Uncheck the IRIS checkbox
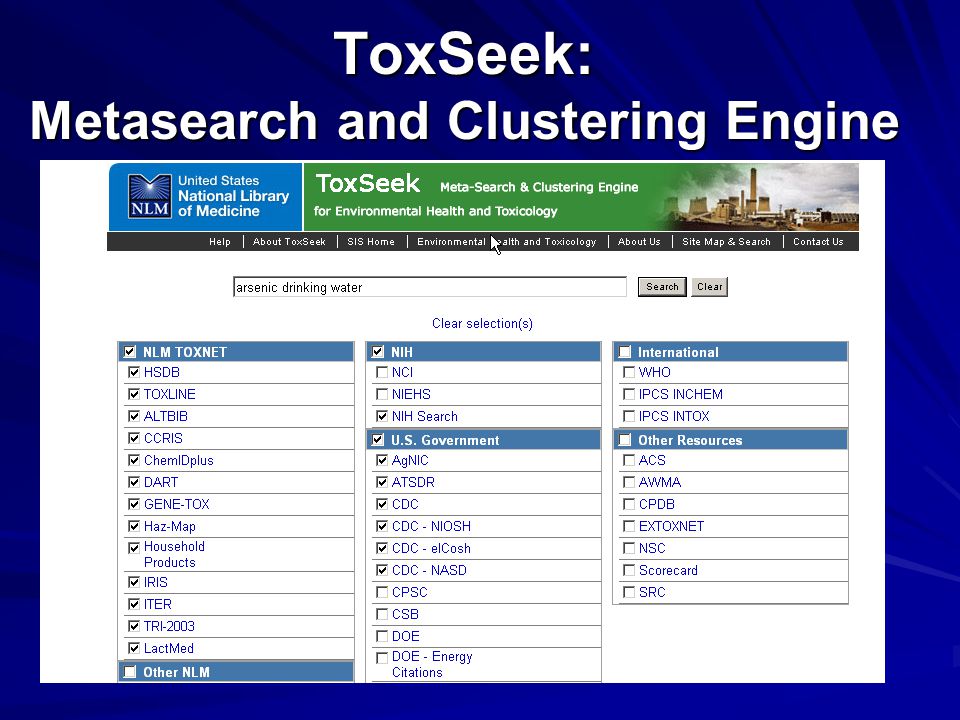 pyautogui.click(x=134, y=582)
